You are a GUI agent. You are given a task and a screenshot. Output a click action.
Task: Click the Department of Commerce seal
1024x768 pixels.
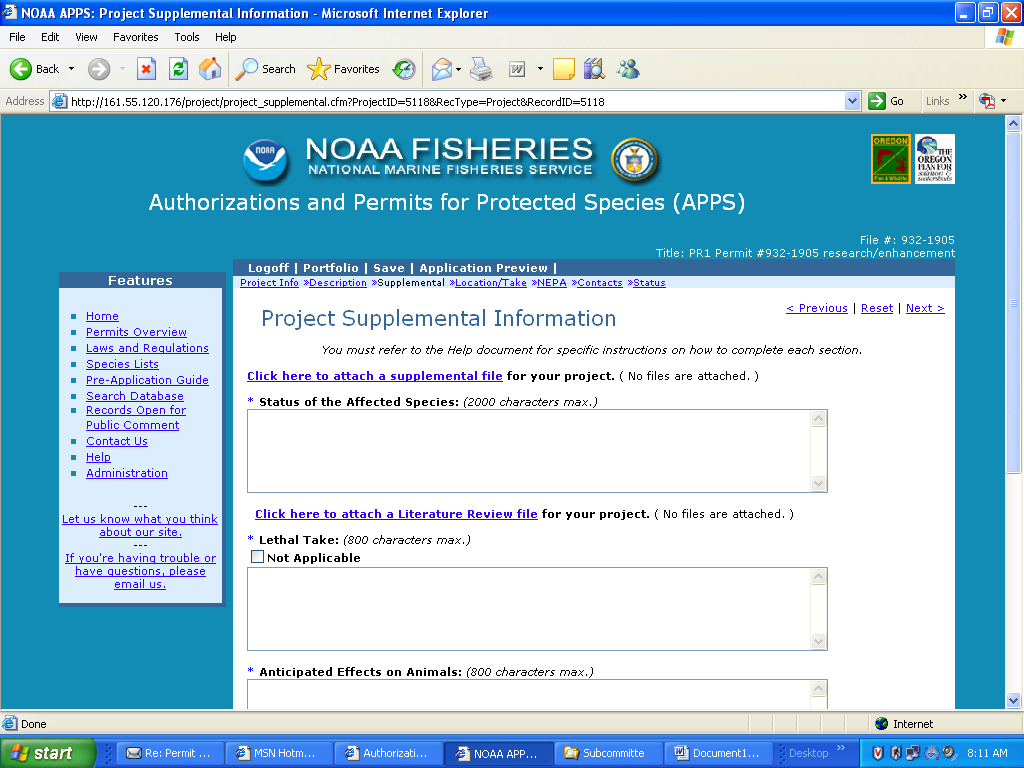tap(635, 160)
